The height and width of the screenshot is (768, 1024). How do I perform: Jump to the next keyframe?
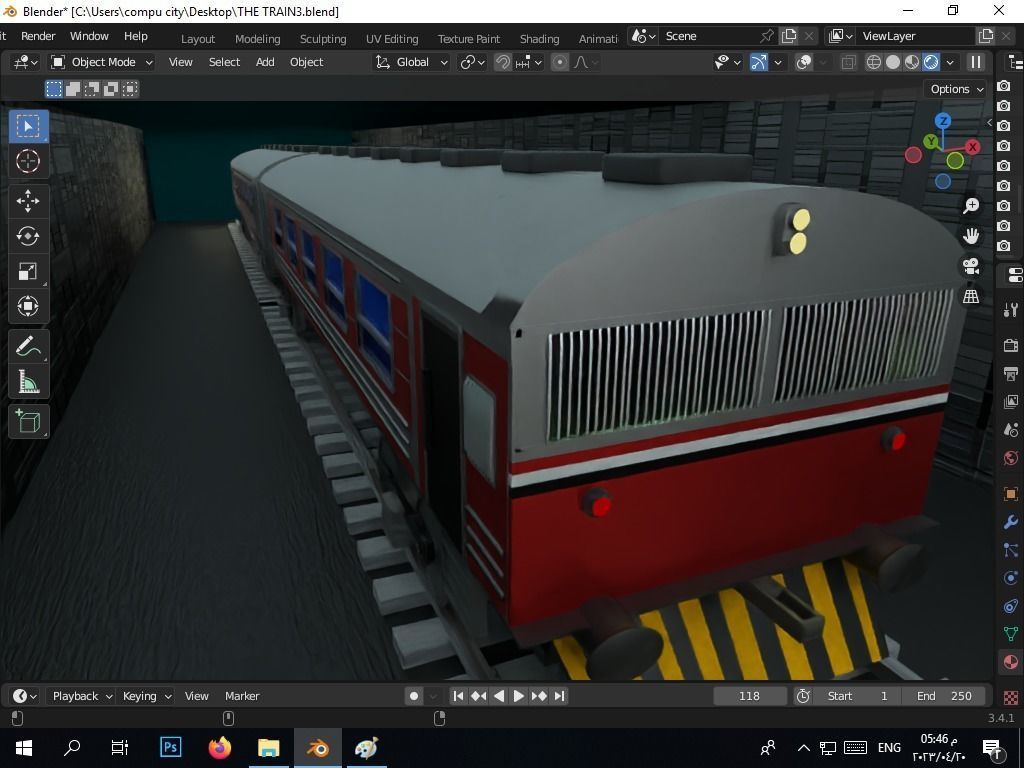pos(539,696)
